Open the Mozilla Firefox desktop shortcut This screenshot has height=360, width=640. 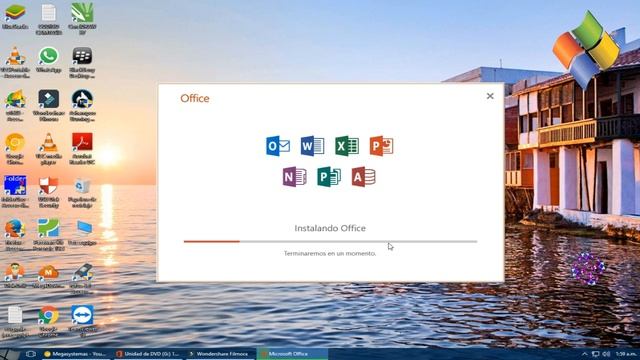(x=15, y=235)
